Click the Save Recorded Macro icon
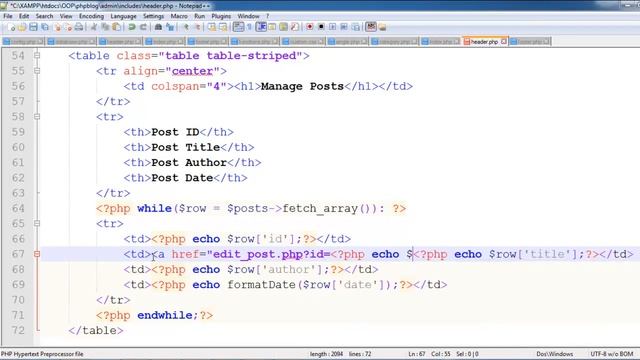Image resolution: width=640 pixels, height=360 pixels. coord(356,27)
